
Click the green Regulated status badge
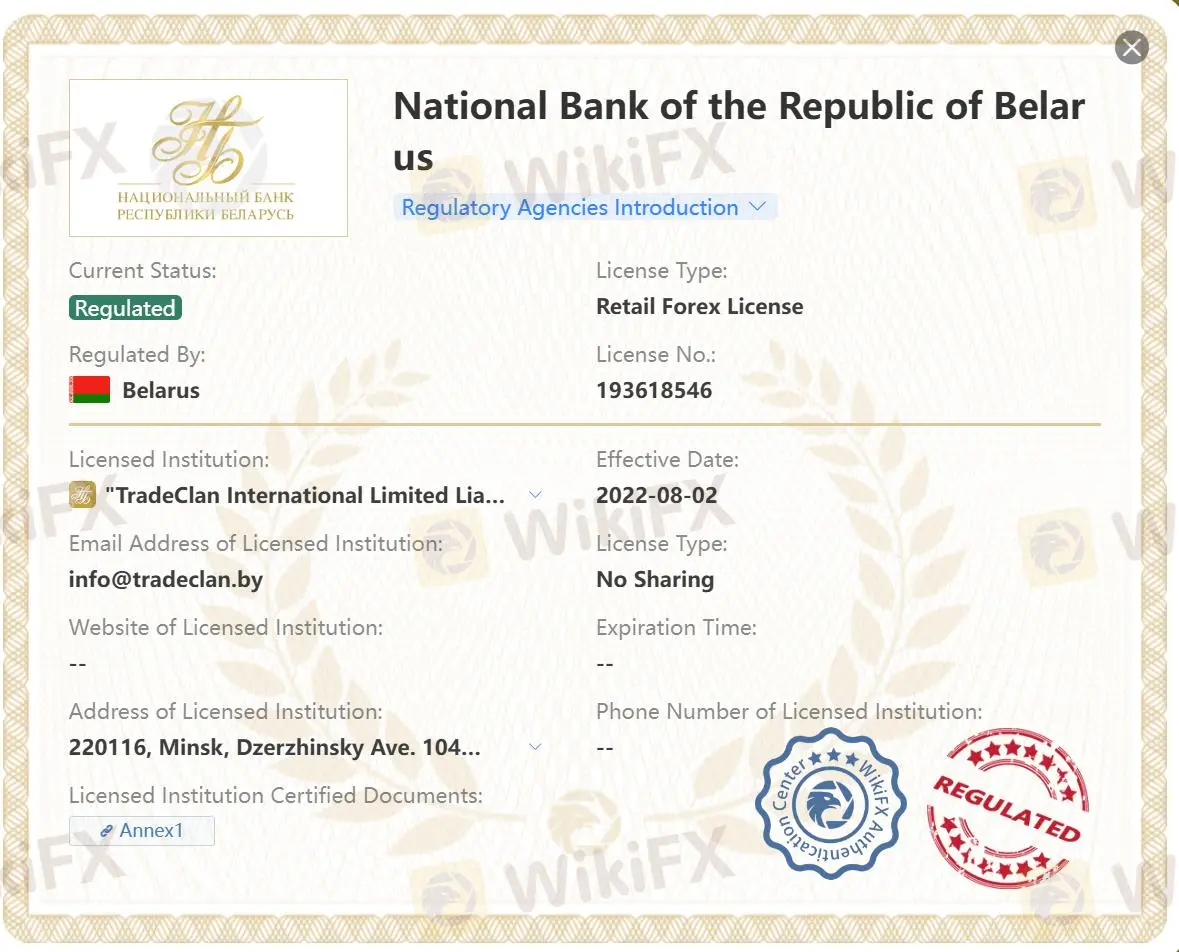(125, 308)
